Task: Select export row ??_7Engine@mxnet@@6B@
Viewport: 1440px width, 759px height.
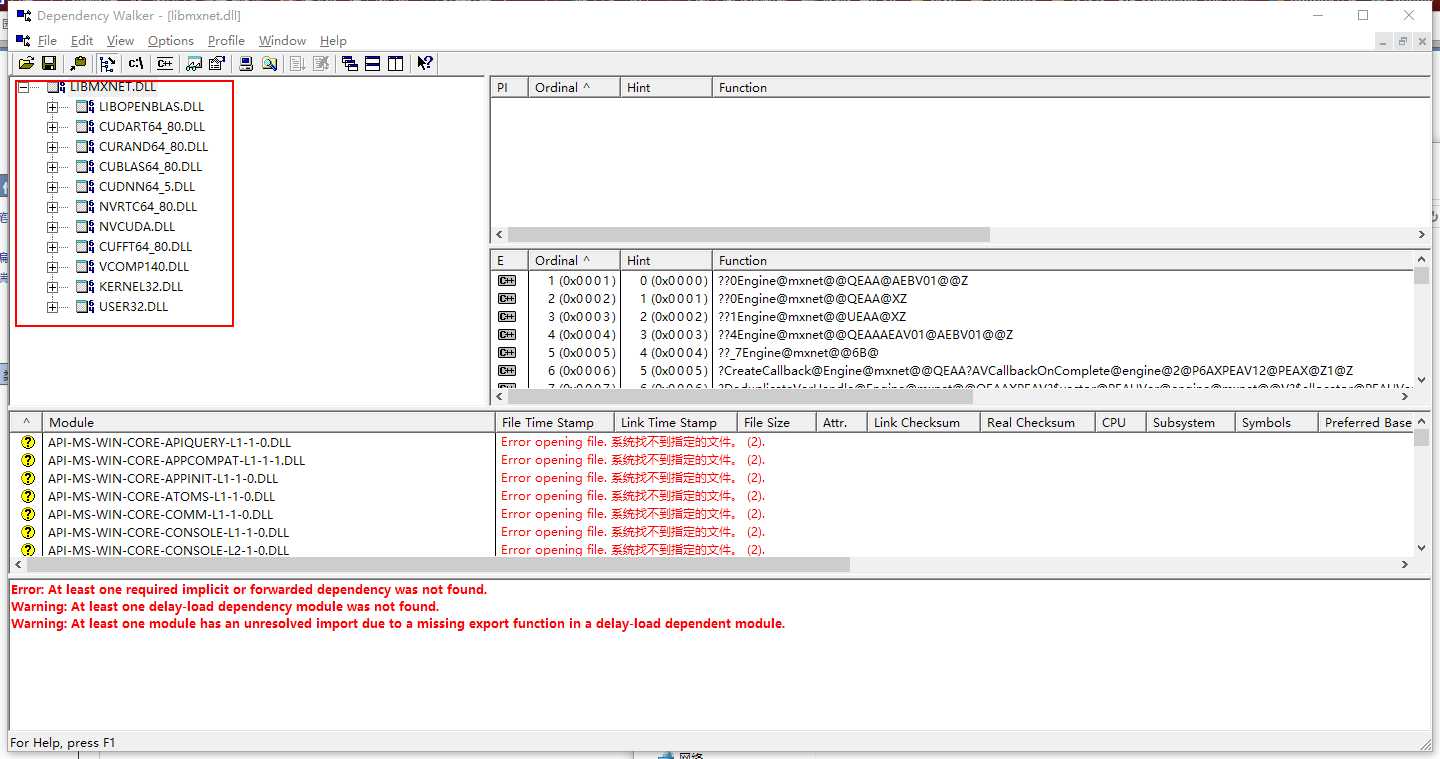Action: point(953,353)
